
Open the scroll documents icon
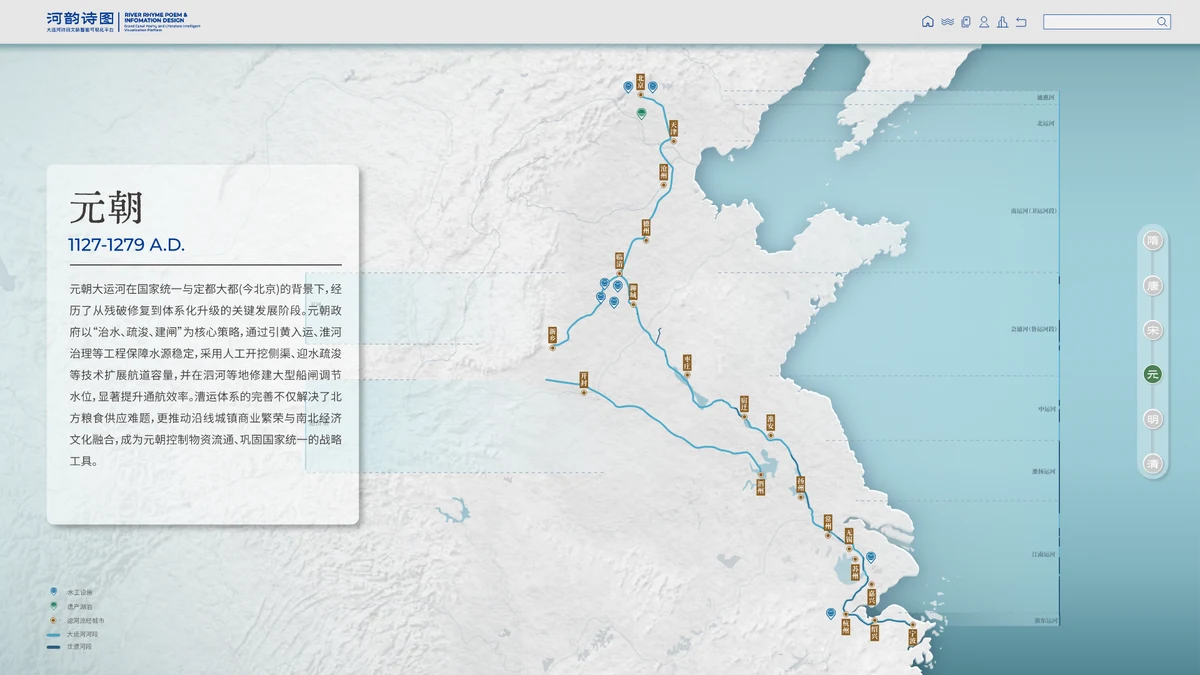(966, 22)
